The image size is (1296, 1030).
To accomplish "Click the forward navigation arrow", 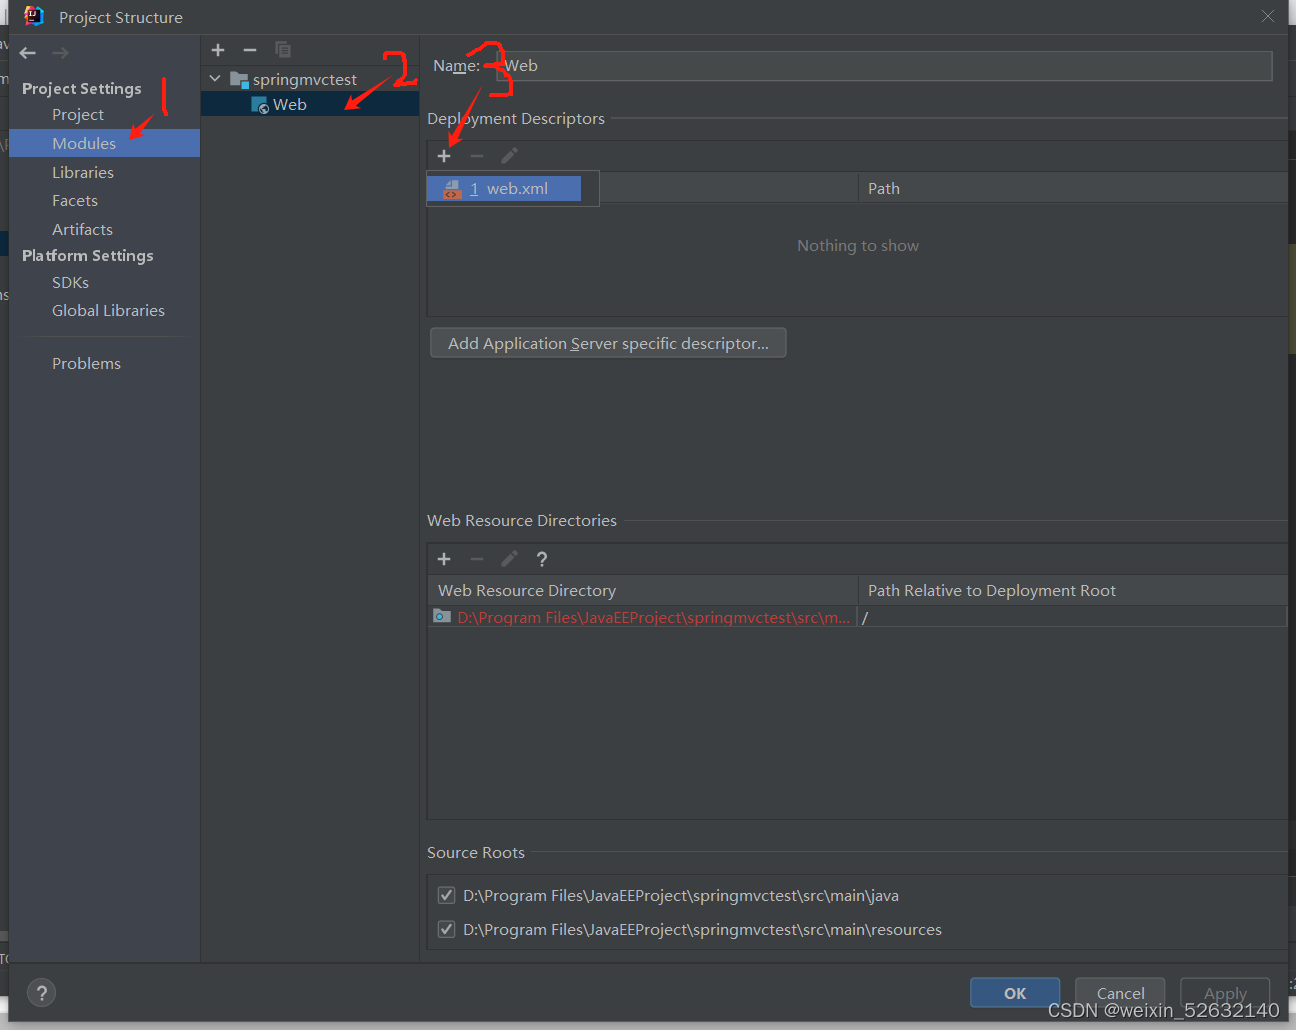I will [60, 52].
